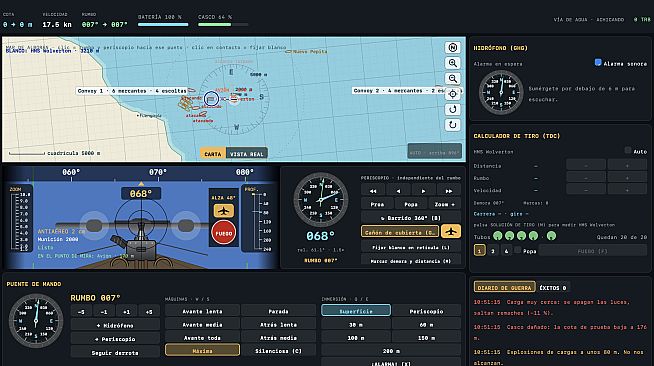
Task: Click the periscope bearing compass dial
Action: [x=320, y=200]
